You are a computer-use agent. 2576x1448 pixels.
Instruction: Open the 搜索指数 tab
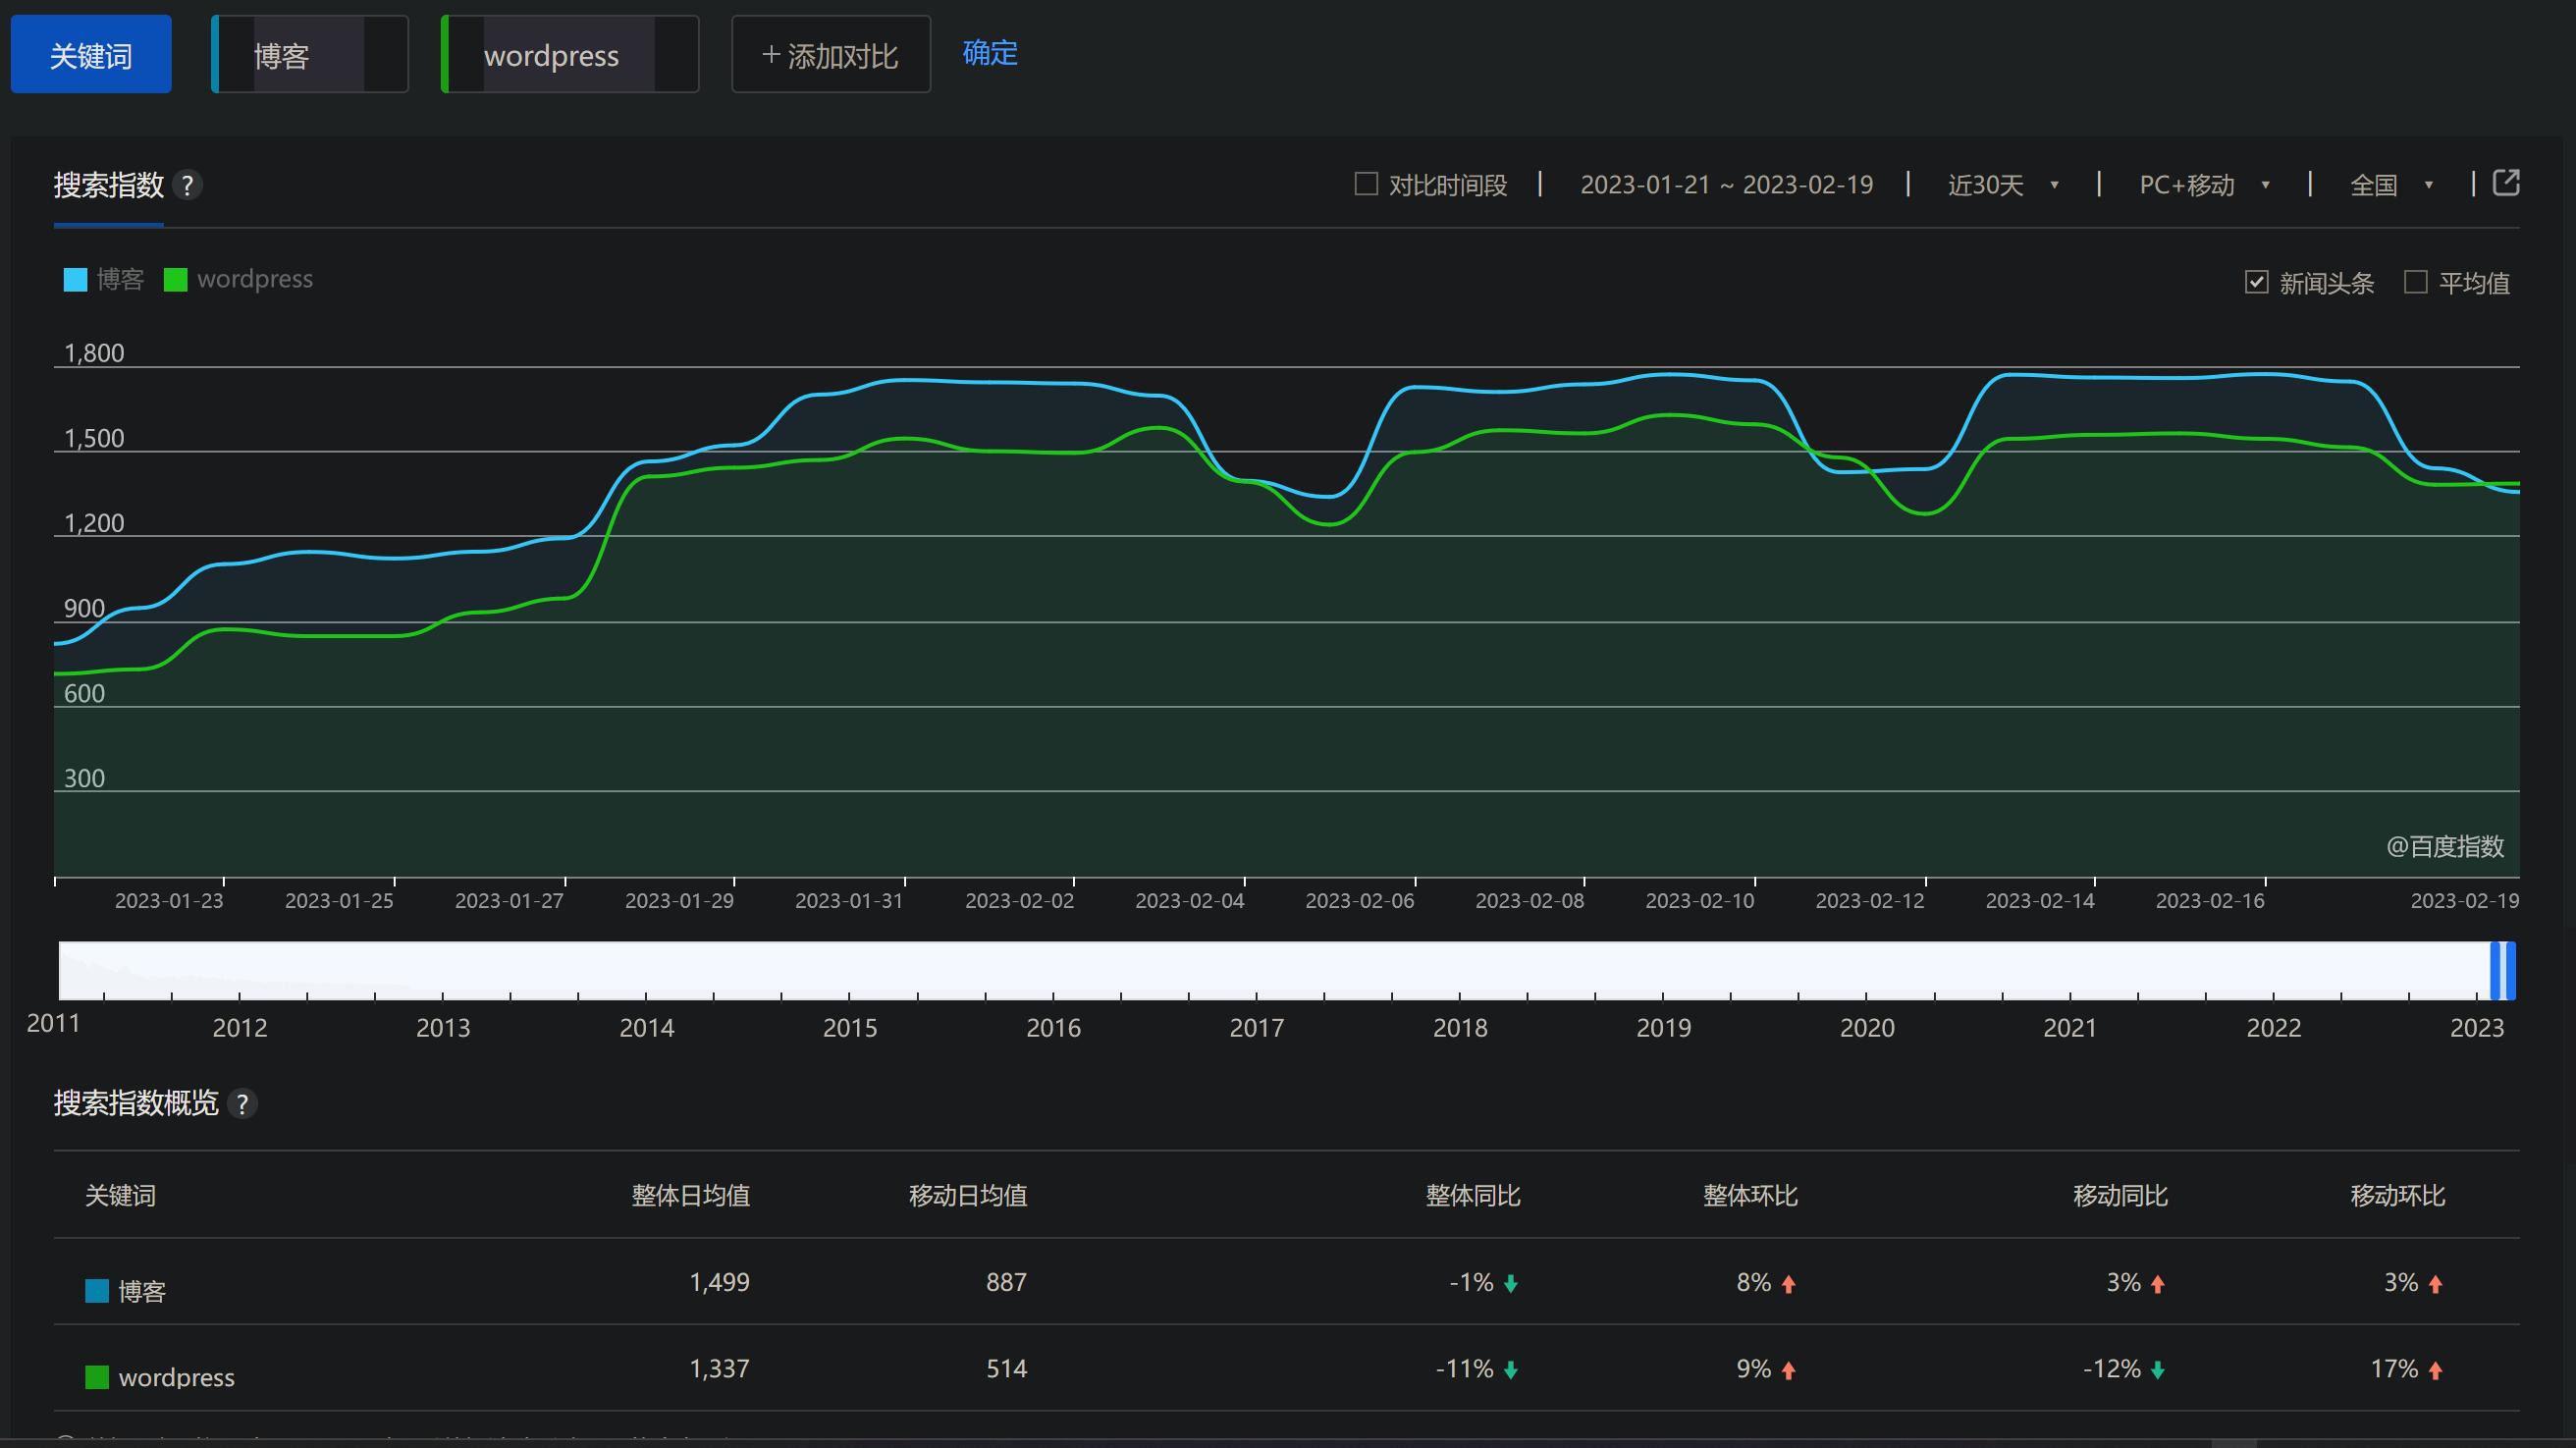[x=108, y=185]
